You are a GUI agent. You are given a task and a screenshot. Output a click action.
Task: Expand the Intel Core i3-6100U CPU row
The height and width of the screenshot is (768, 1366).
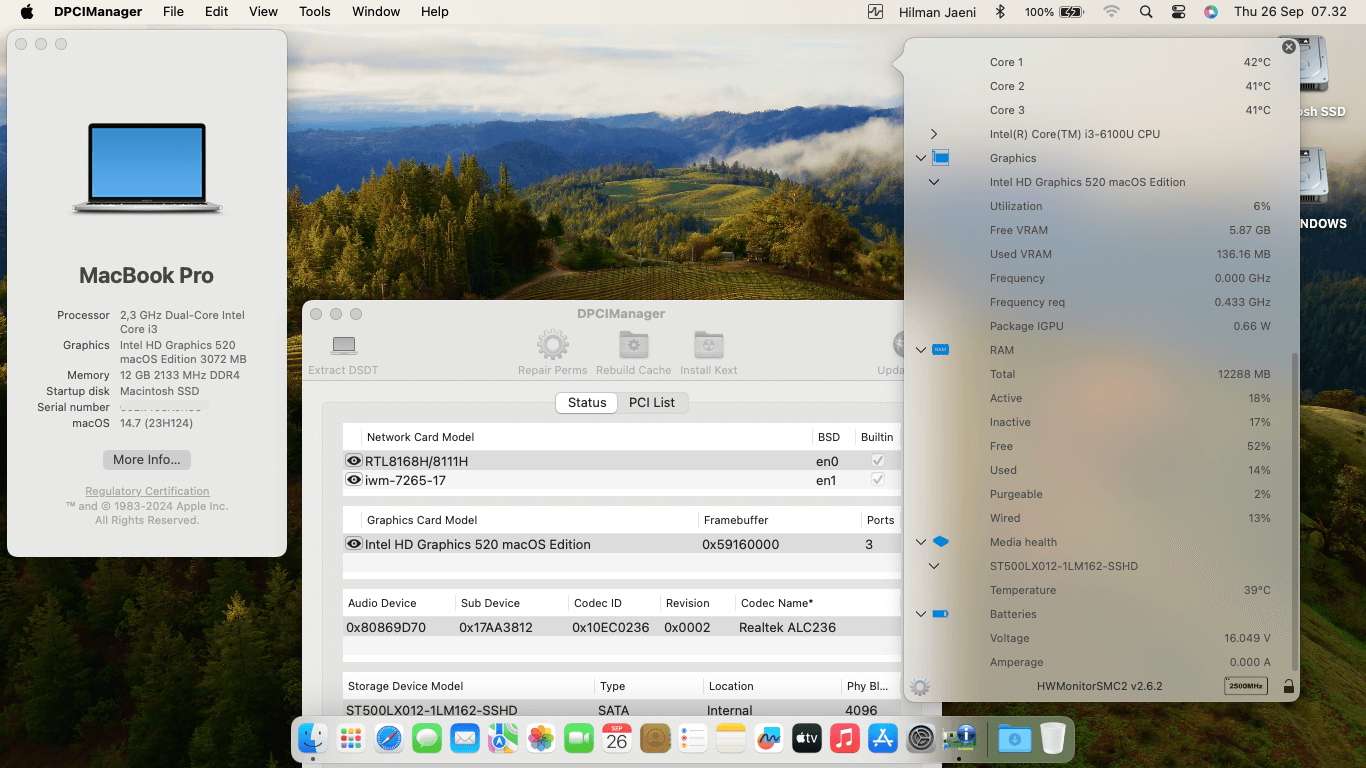[x=934, y=134]
